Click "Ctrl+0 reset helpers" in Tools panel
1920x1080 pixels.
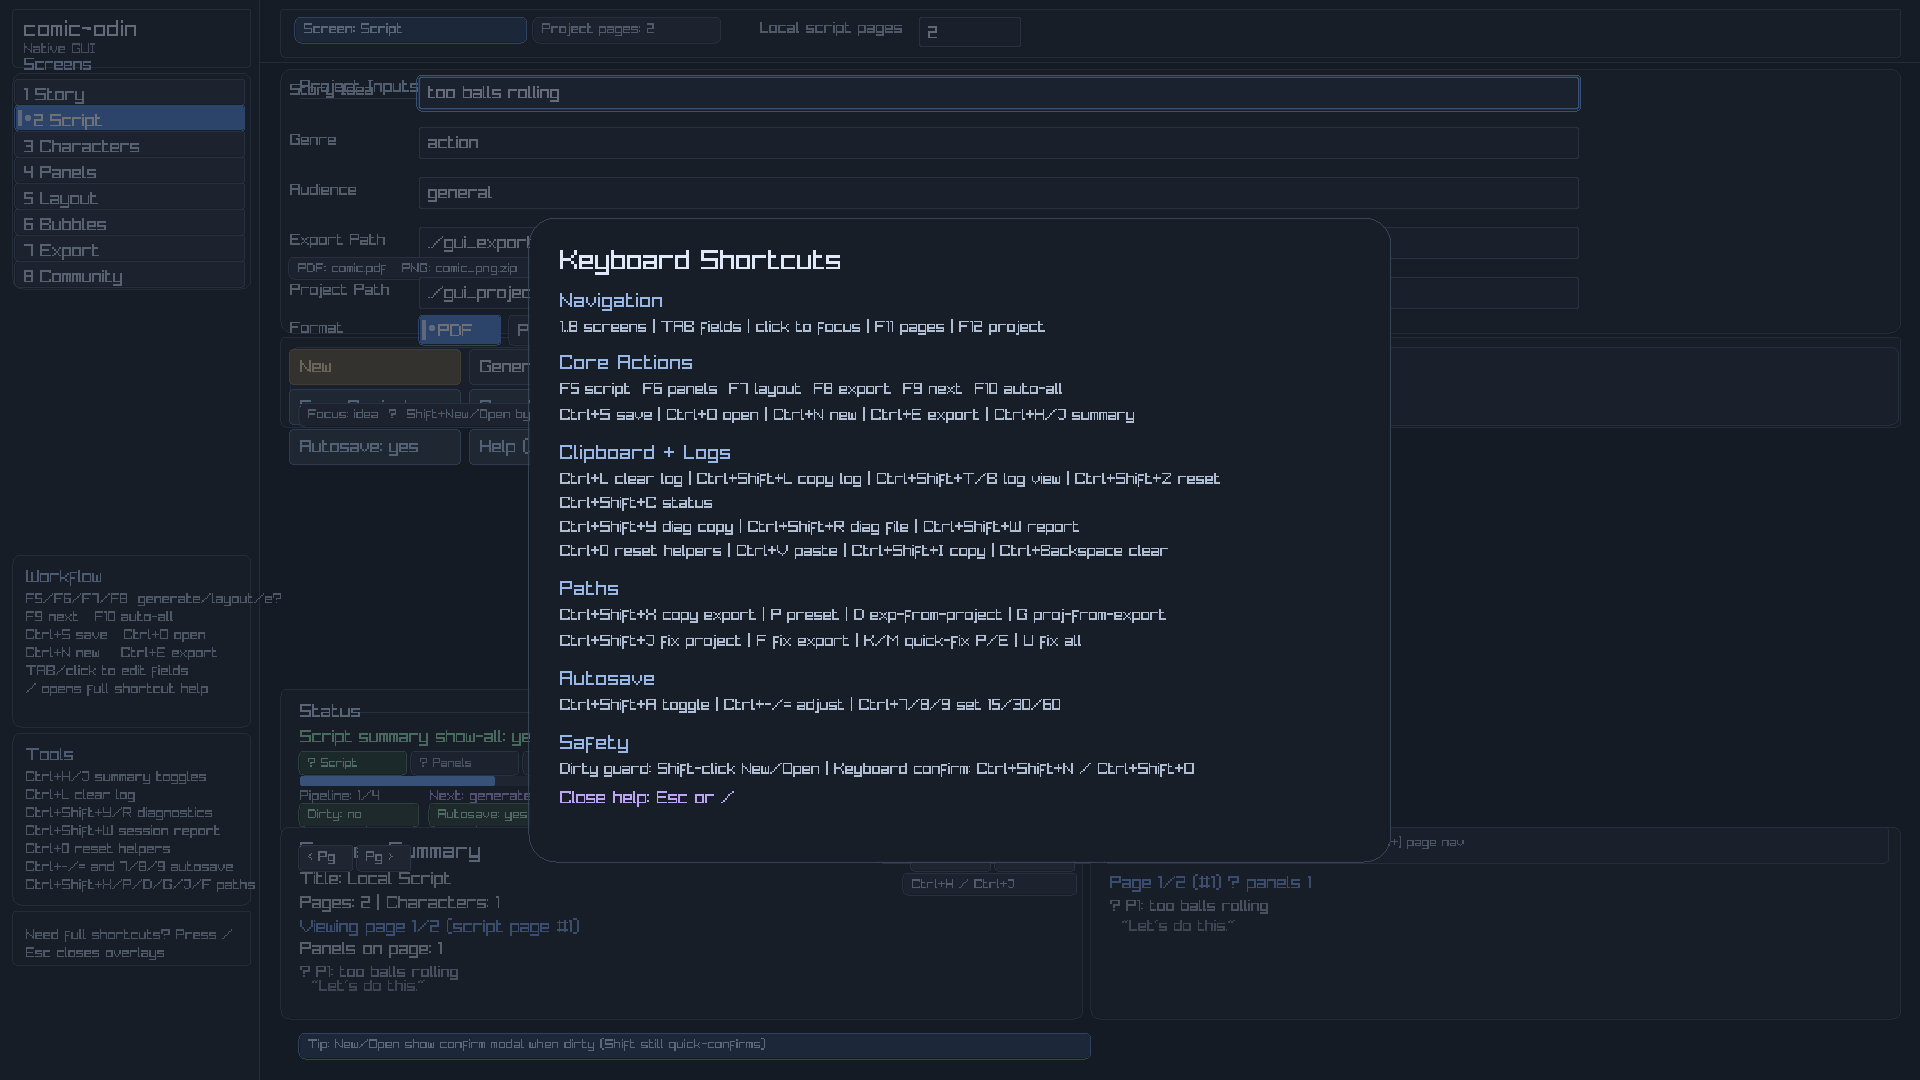point(97,849)
